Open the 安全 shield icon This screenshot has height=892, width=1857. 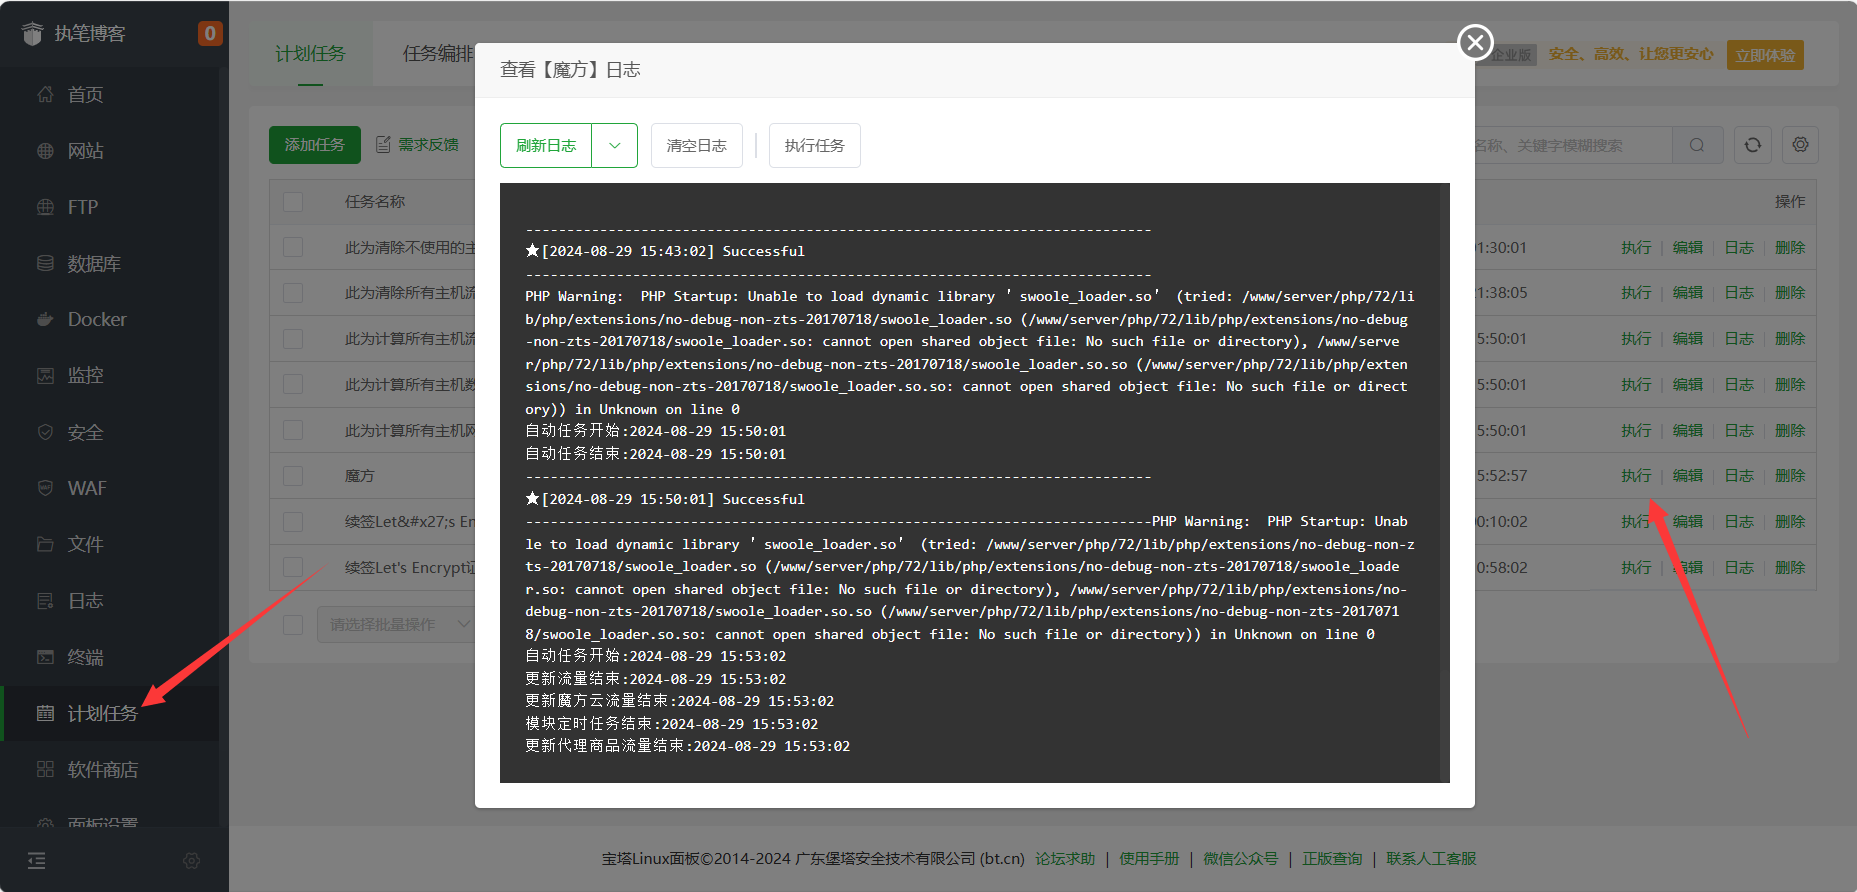[x=45, y=432]
